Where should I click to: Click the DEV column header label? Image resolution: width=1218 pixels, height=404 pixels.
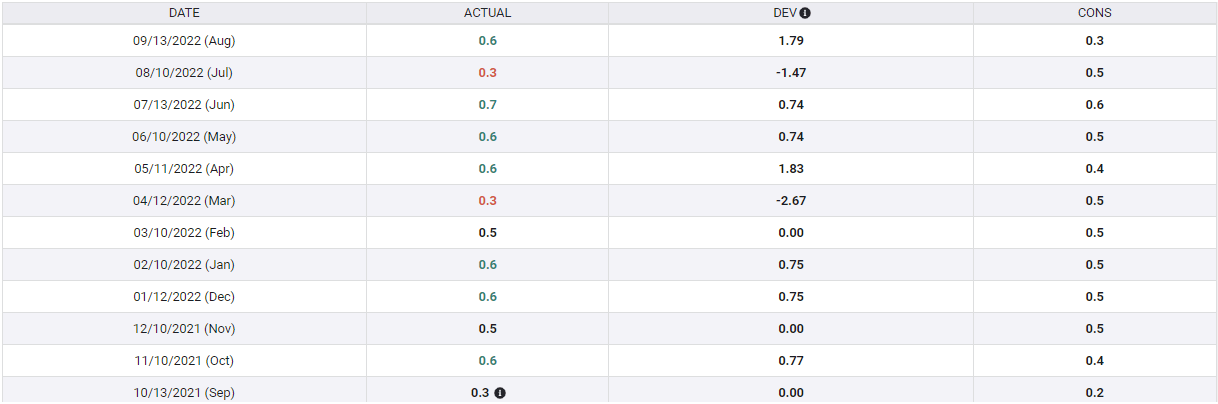pos(785,13)
